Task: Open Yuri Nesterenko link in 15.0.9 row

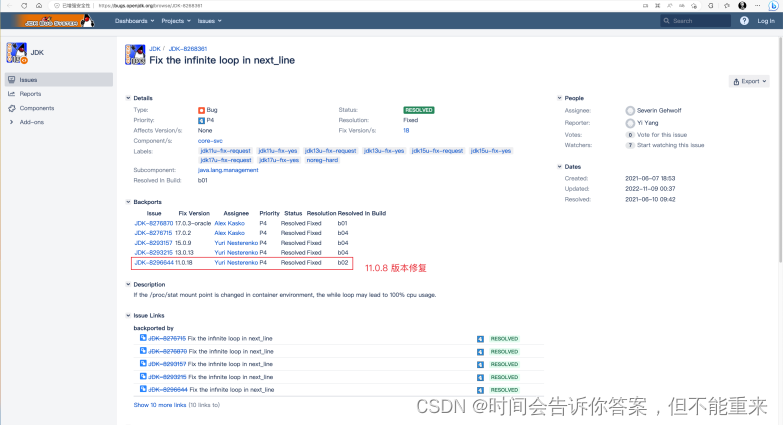Action: [x=236, y=243]
